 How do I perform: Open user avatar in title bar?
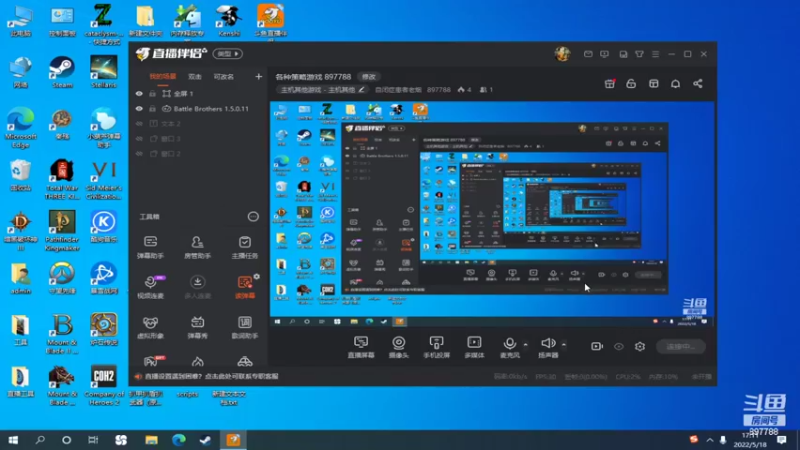tap(562, 54)
